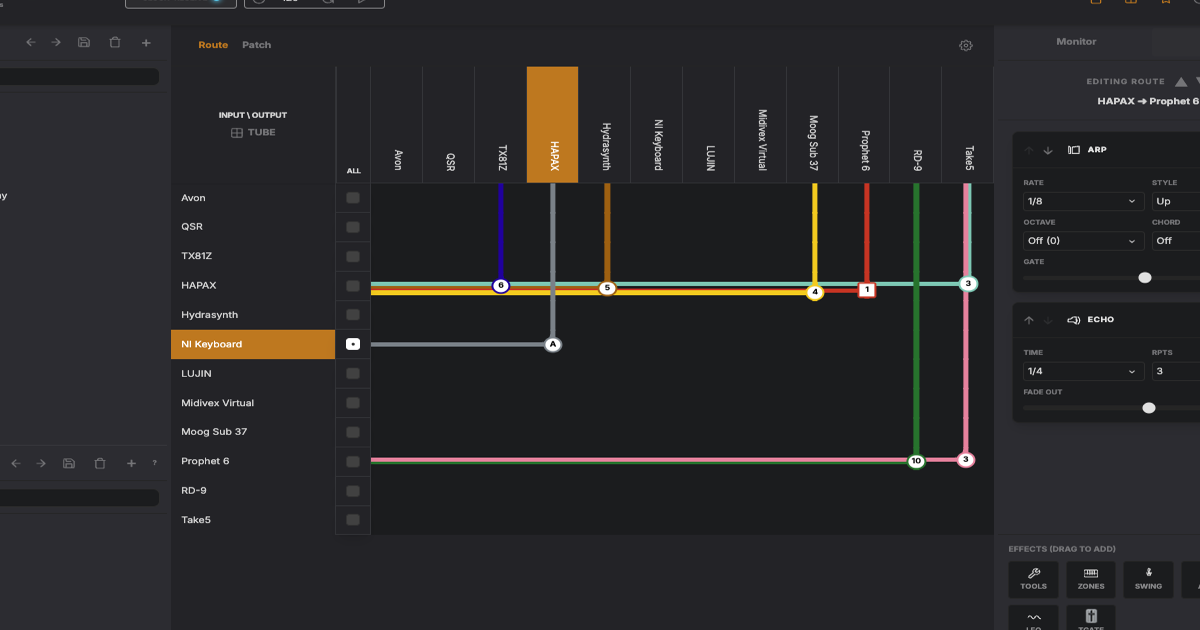This screenshot has width=1200, height=630.
Task: Toggle the ALL checkbox for QSR input
Action: (x=353, y=227)
